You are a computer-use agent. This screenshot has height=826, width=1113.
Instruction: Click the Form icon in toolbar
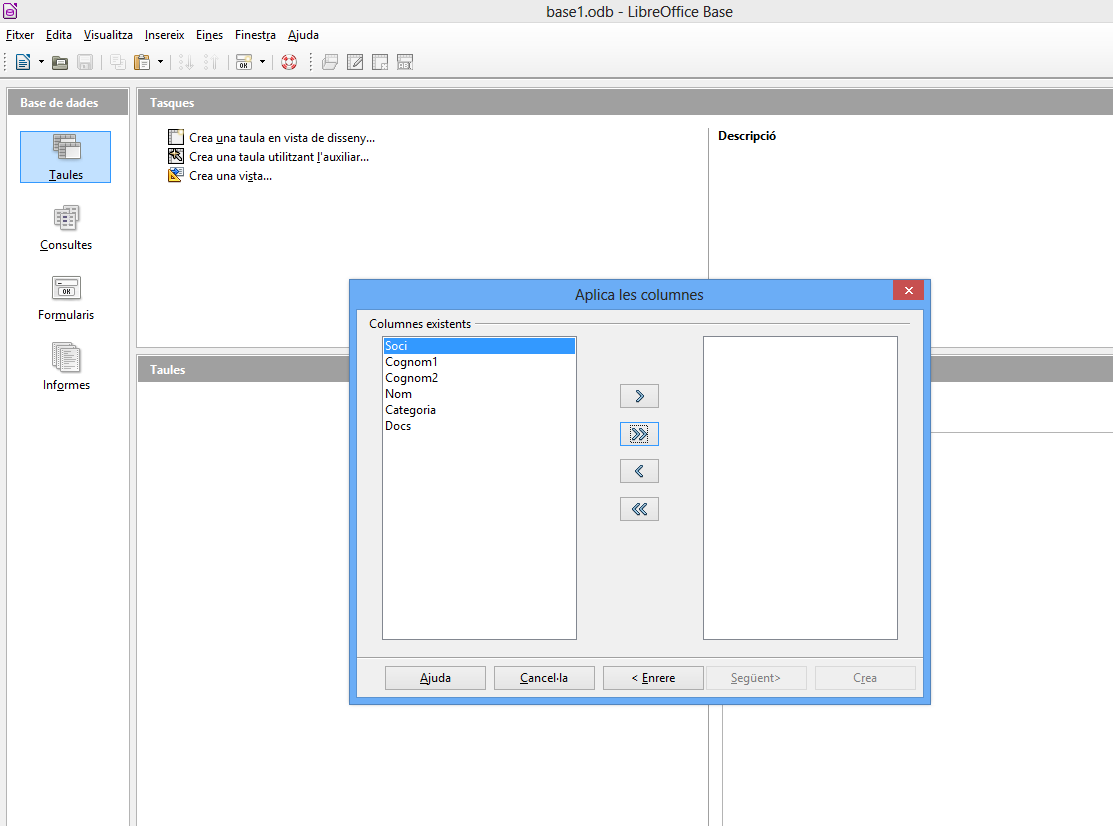pyautogui.click(x=244, y=62)
